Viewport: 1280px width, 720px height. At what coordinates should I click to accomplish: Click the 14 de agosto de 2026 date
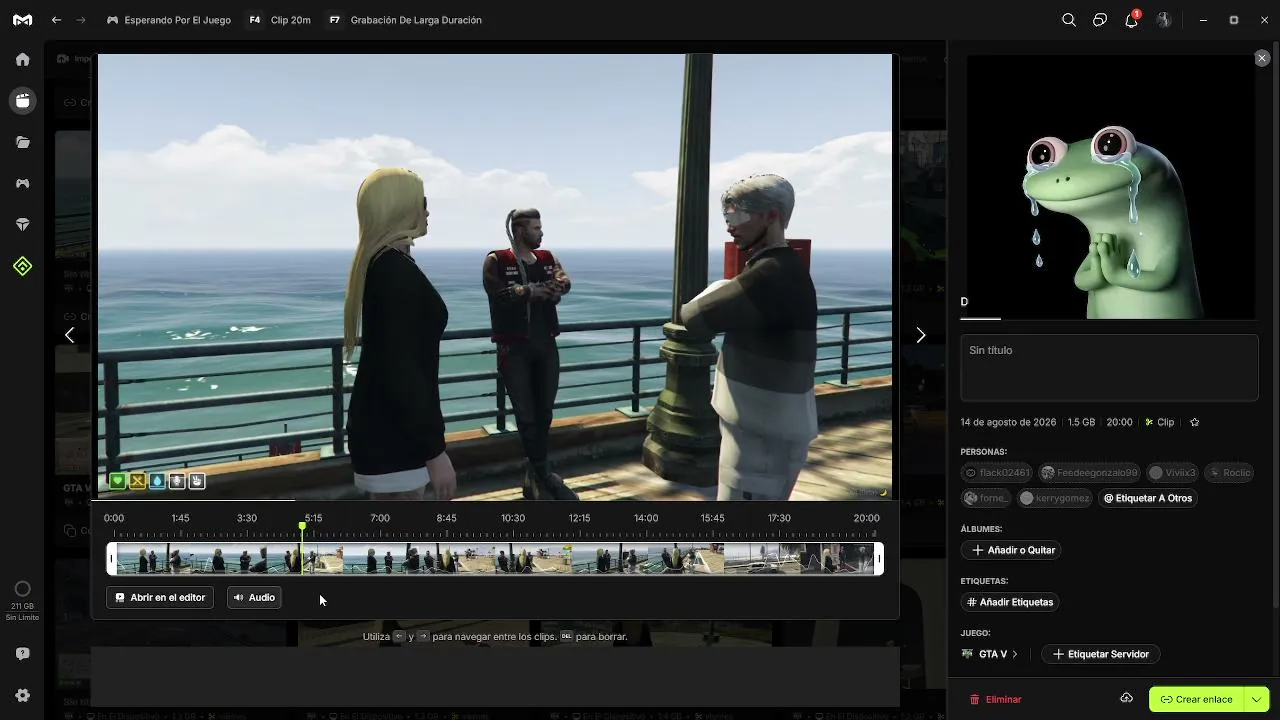(1008, 422)
